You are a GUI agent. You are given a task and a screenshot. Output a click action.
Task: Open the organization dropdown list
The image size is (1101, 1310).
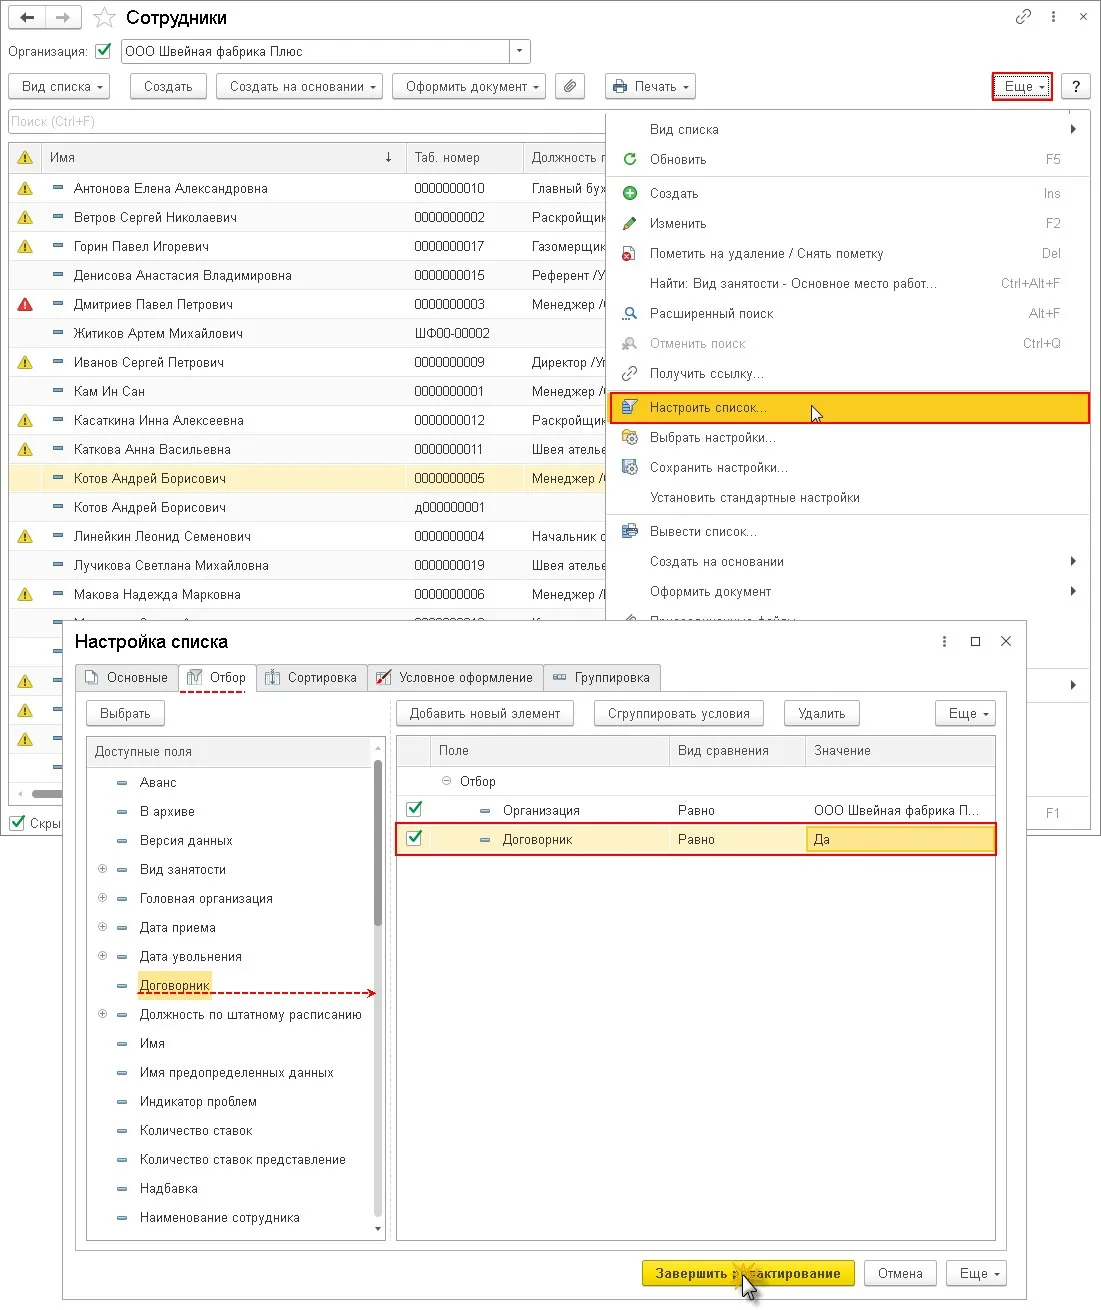coord(519,51)
